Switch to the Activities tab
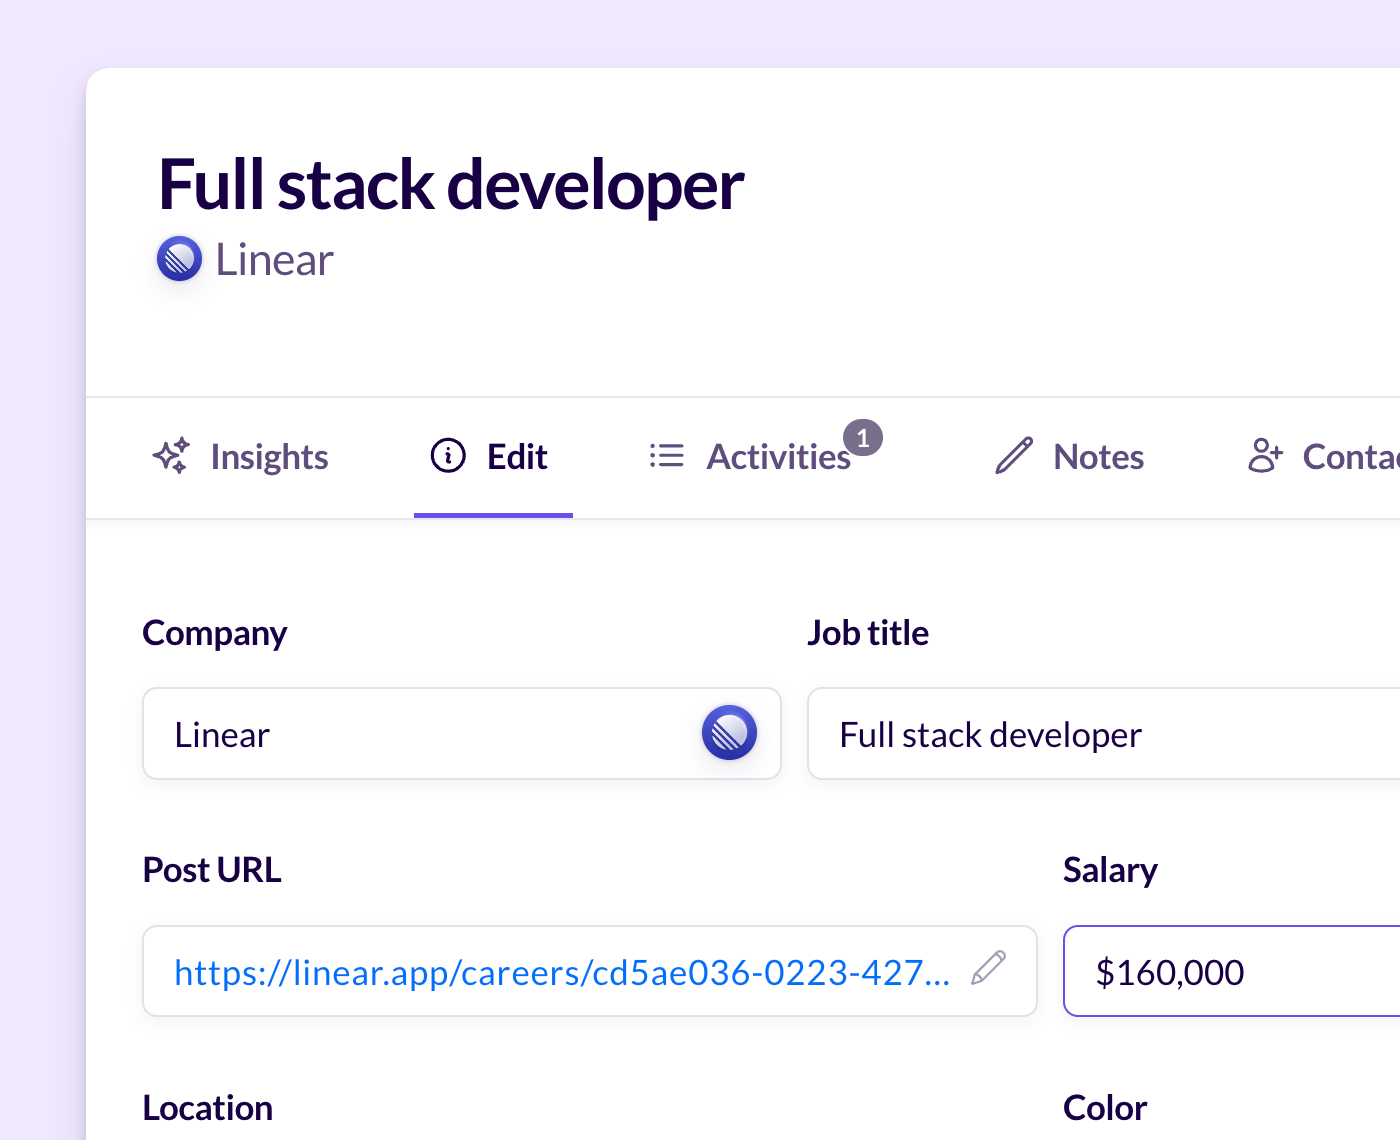1400x1140 pixels. pyautogui.click(x=765, y=457)
